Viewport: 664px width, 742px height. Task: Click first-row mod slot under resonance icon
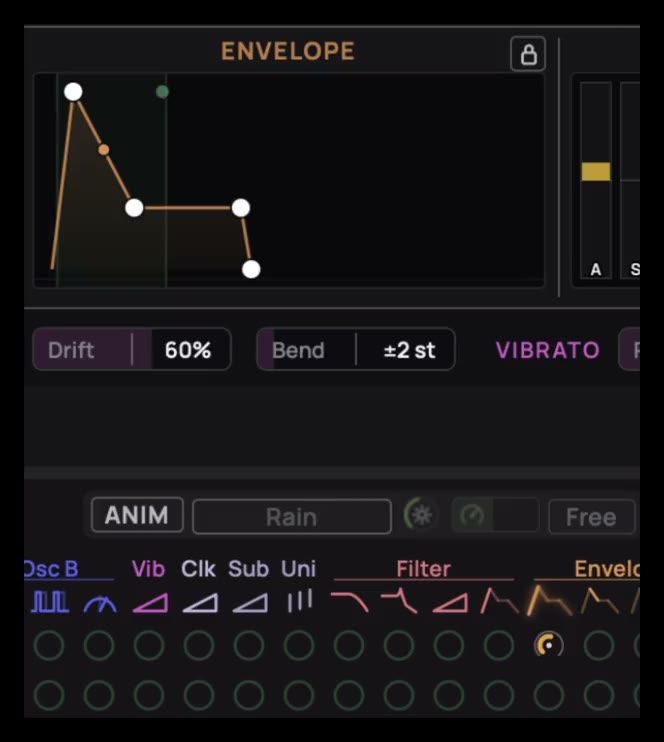click(399, 645)
